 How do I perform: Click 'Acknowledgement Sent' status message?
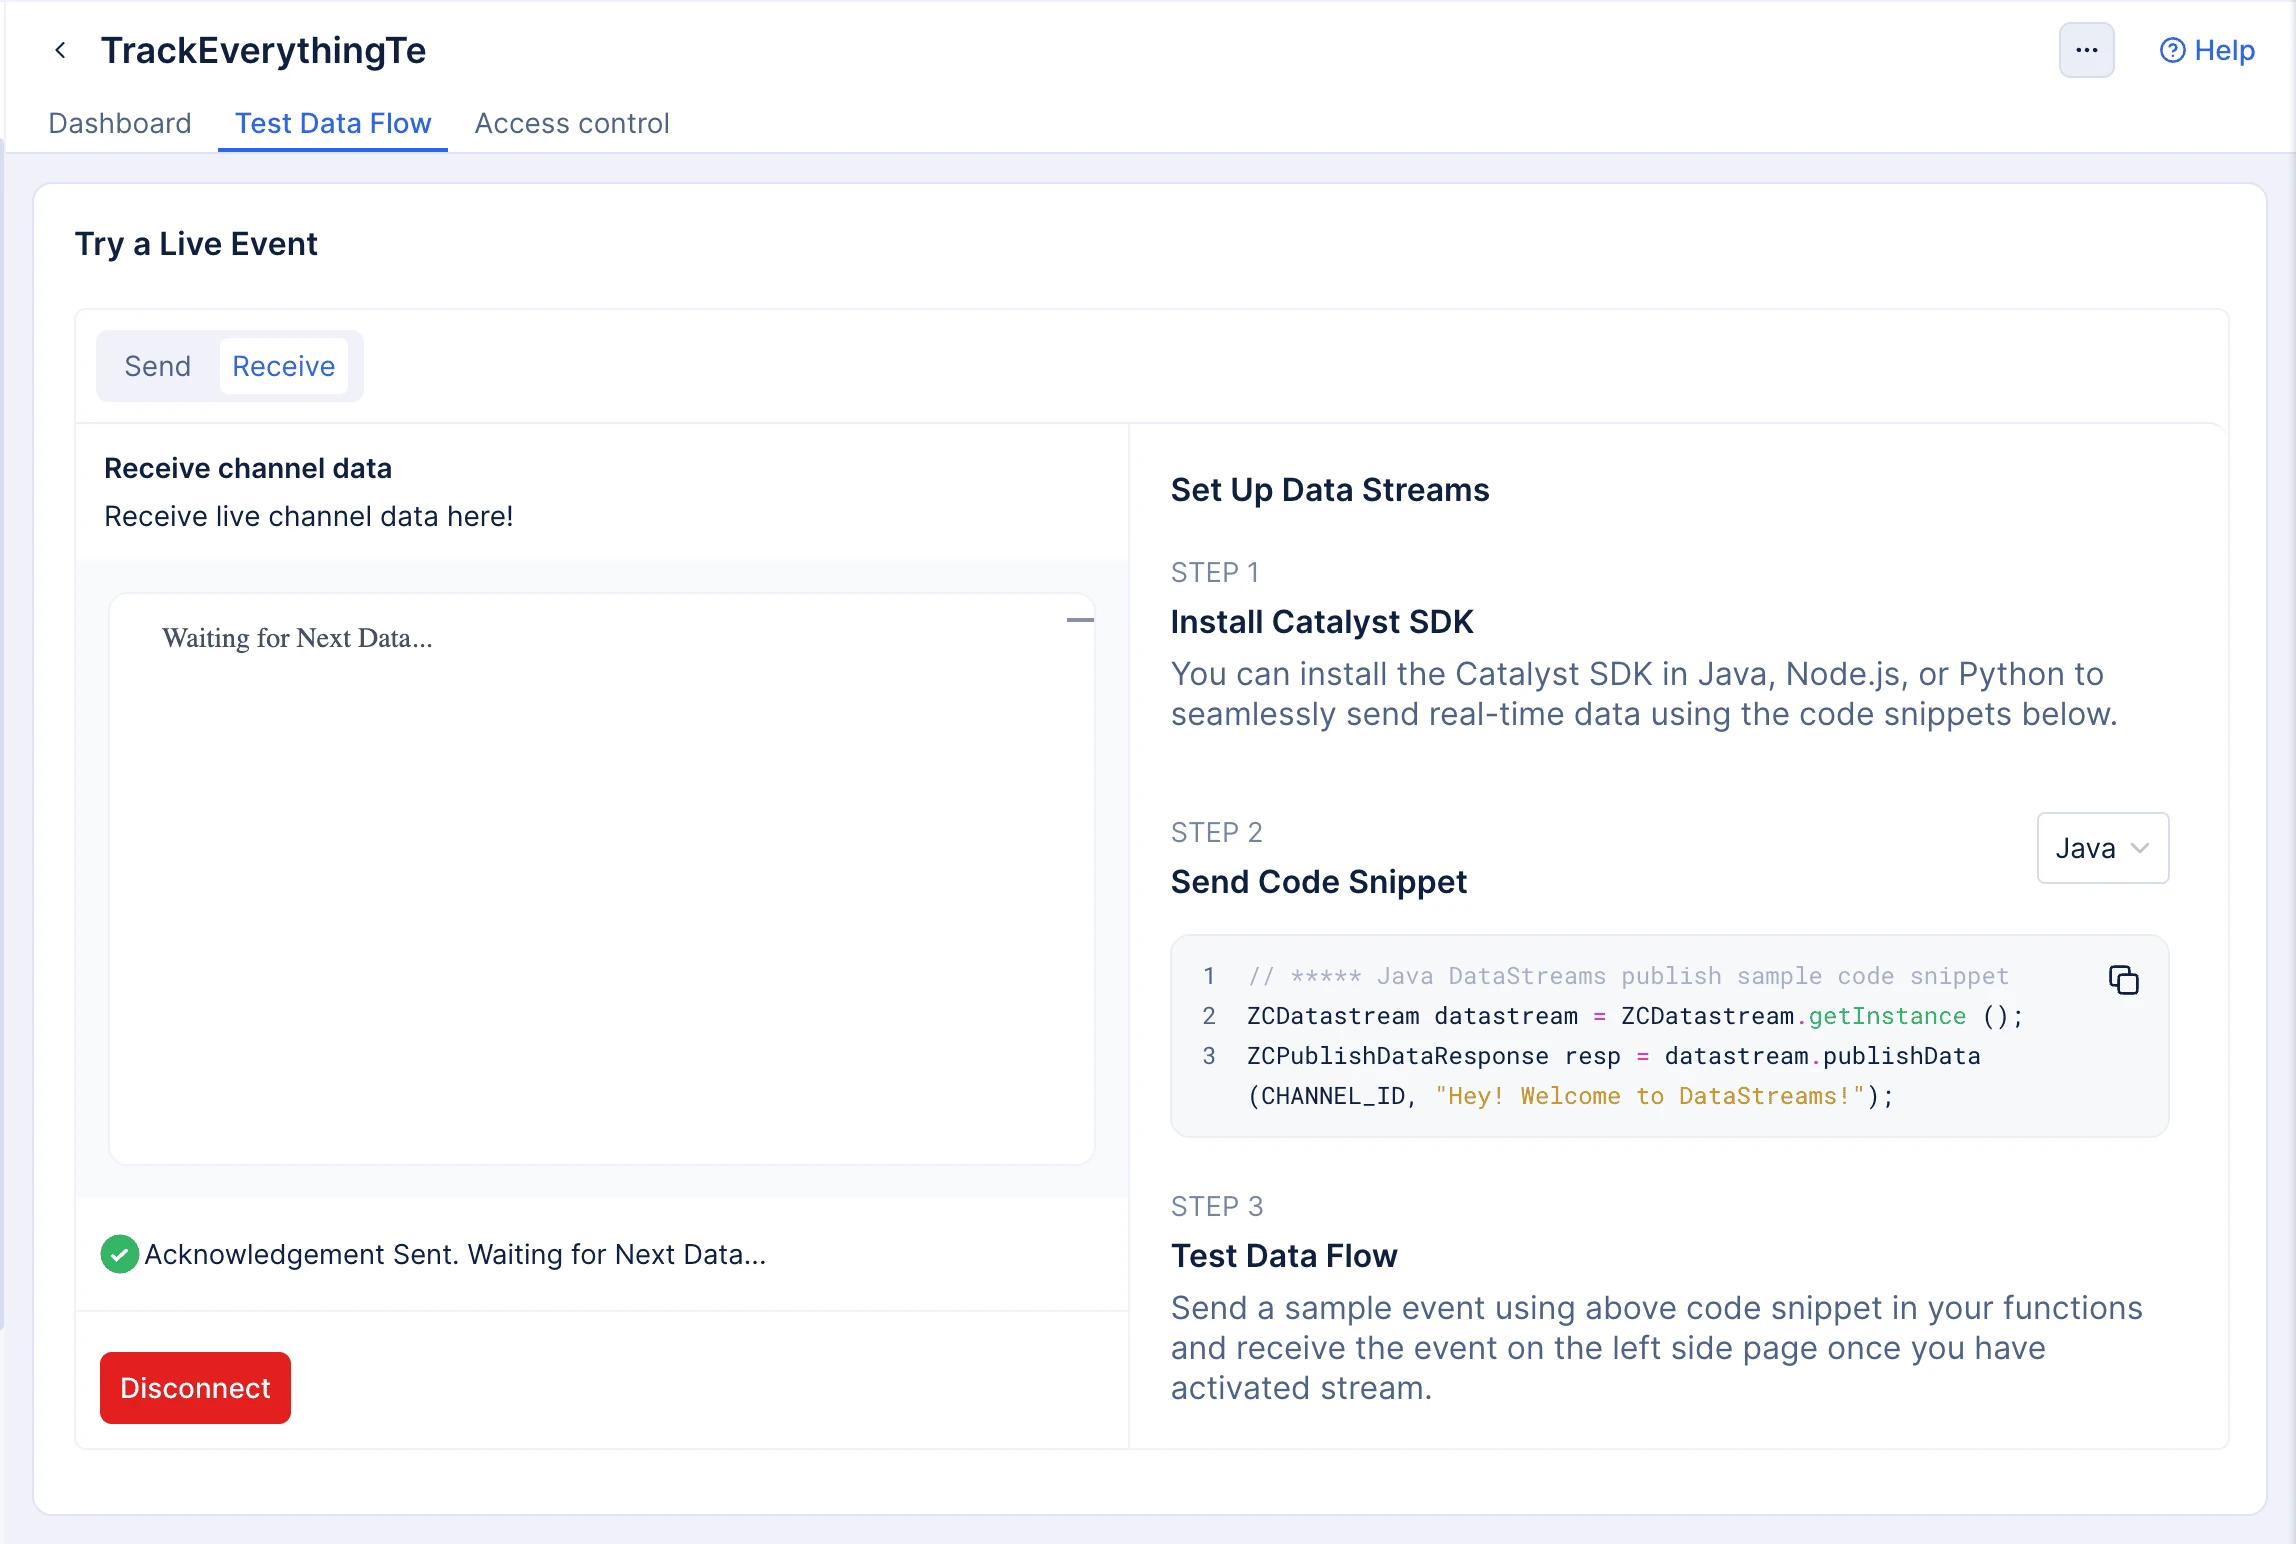[455, 1254]
